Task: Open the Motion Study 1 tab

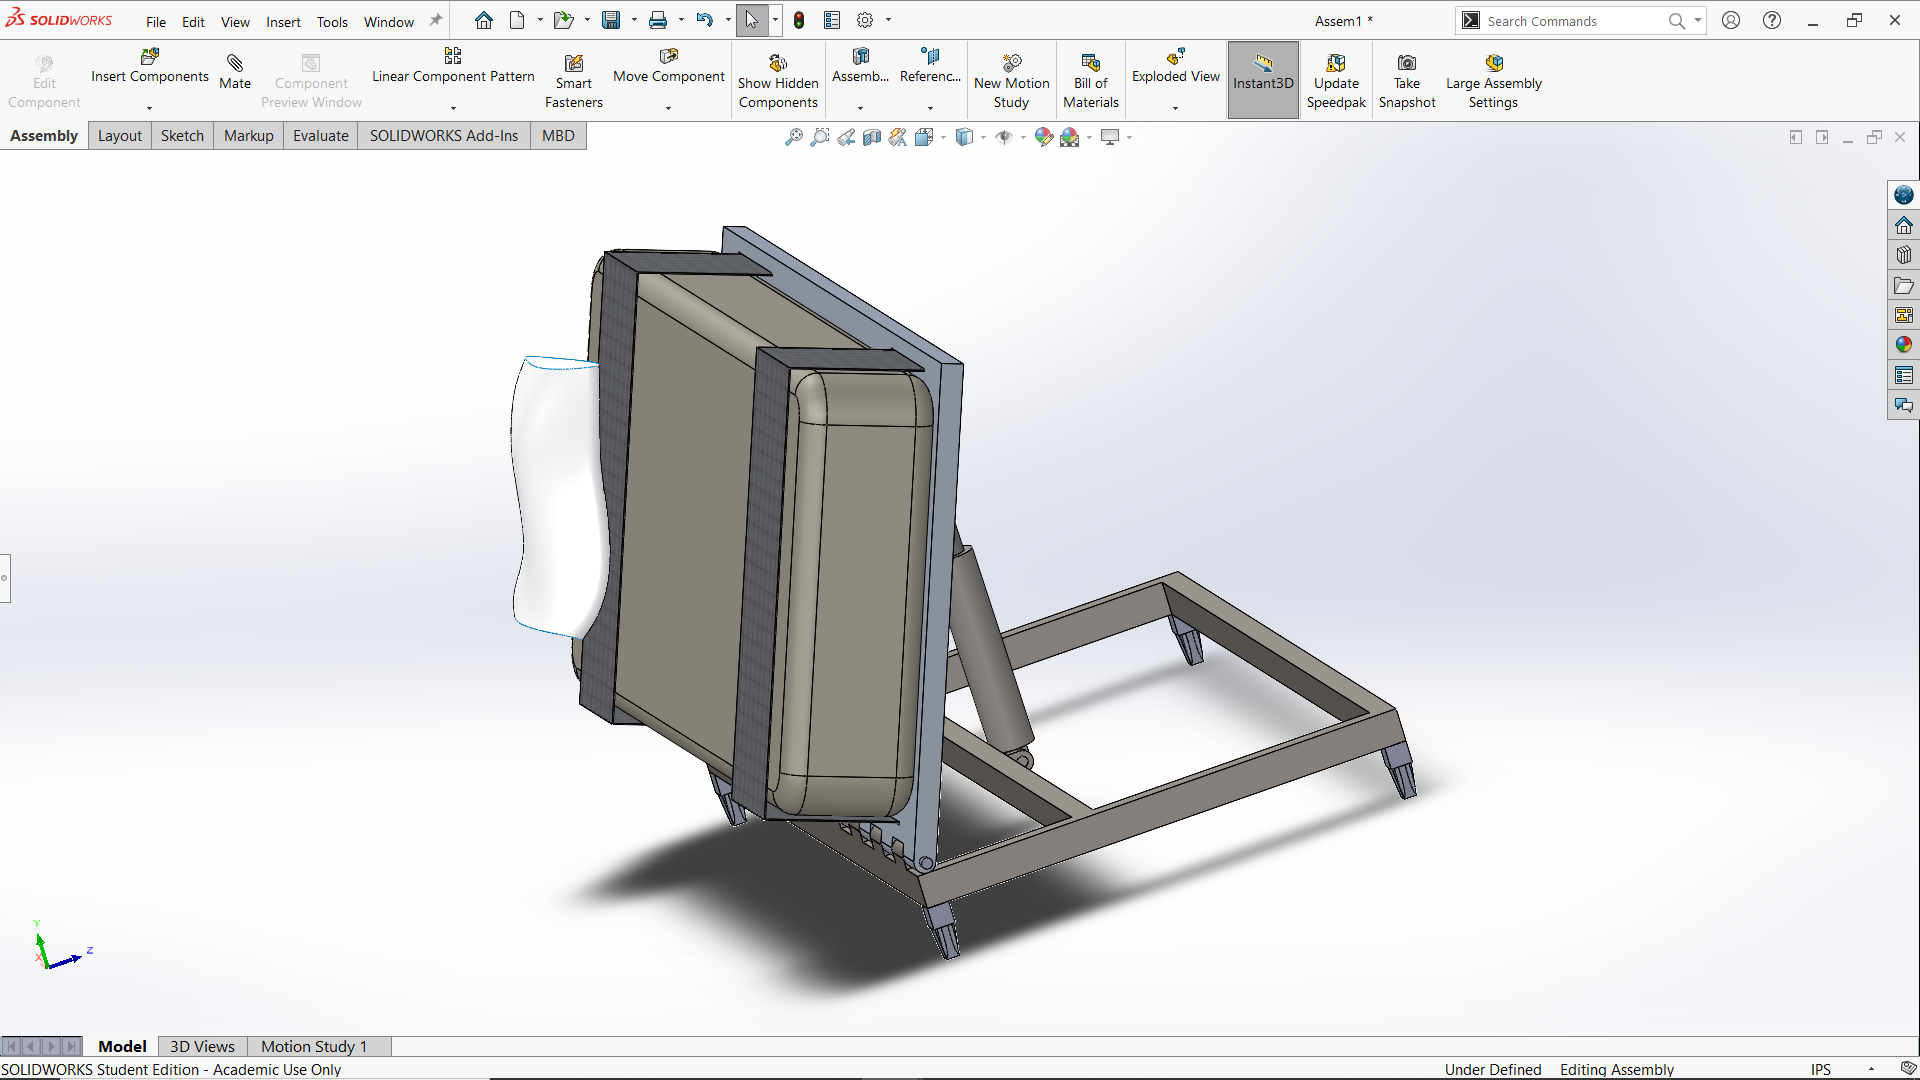Action: coord(314,1046)
